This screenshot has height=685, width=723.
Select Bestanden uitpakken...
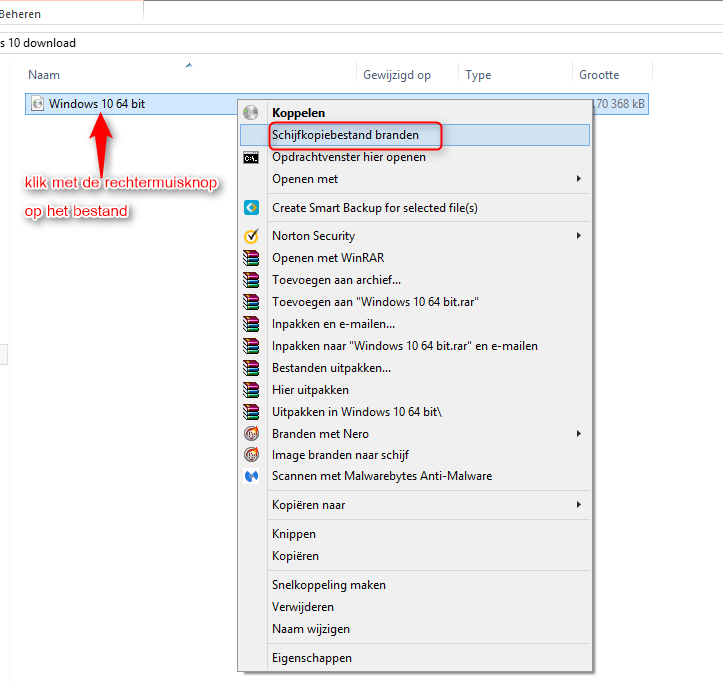click(415, 368)
